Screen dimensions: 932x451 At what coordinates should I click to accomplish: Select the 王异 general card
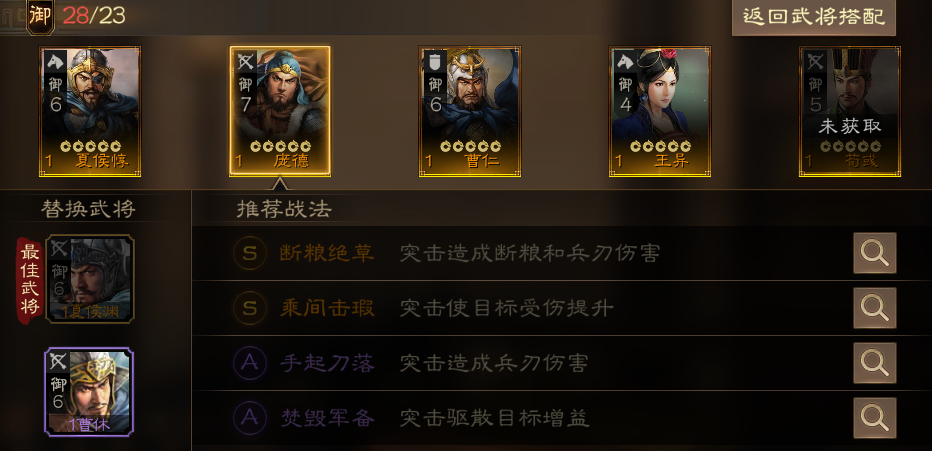660,112
